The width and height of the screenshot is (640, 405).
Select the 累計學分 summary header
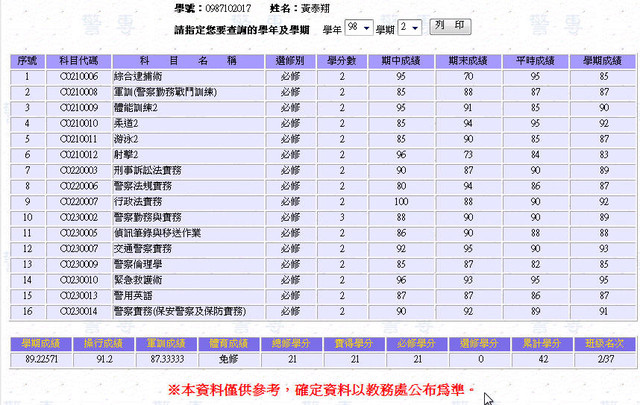[x=542, y=344]
